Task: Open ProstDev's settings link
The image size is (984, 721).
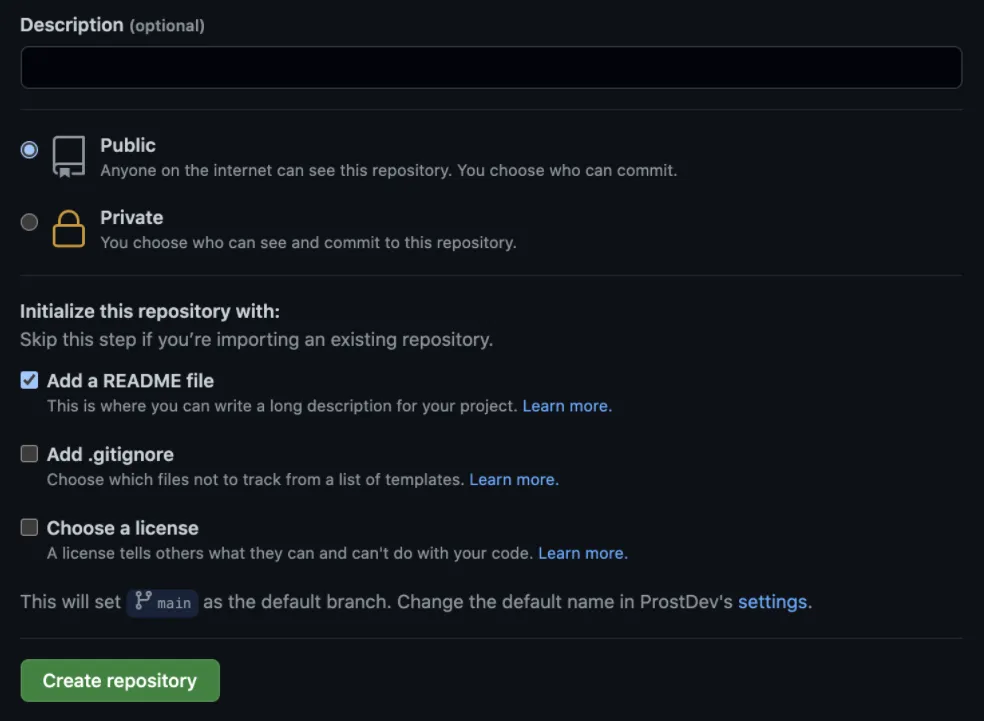Action: pyautogui.click(x=774, y=602)
